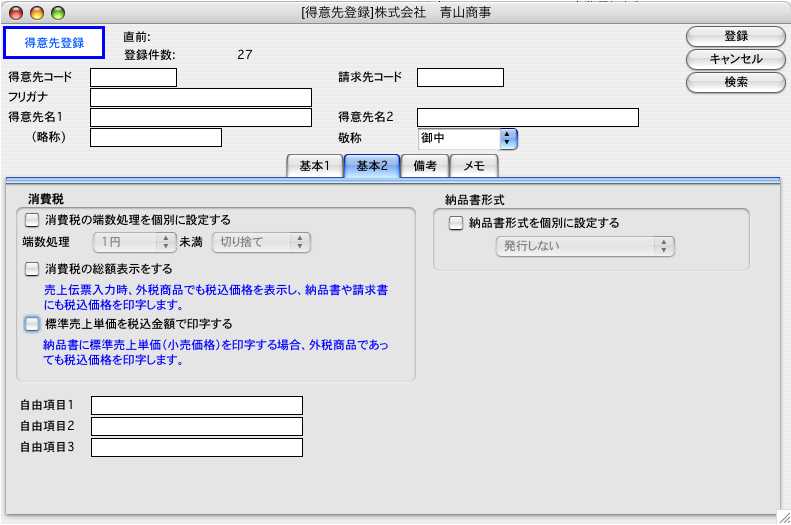
Task: Click the 登録 register button
Action: point(735,36)
